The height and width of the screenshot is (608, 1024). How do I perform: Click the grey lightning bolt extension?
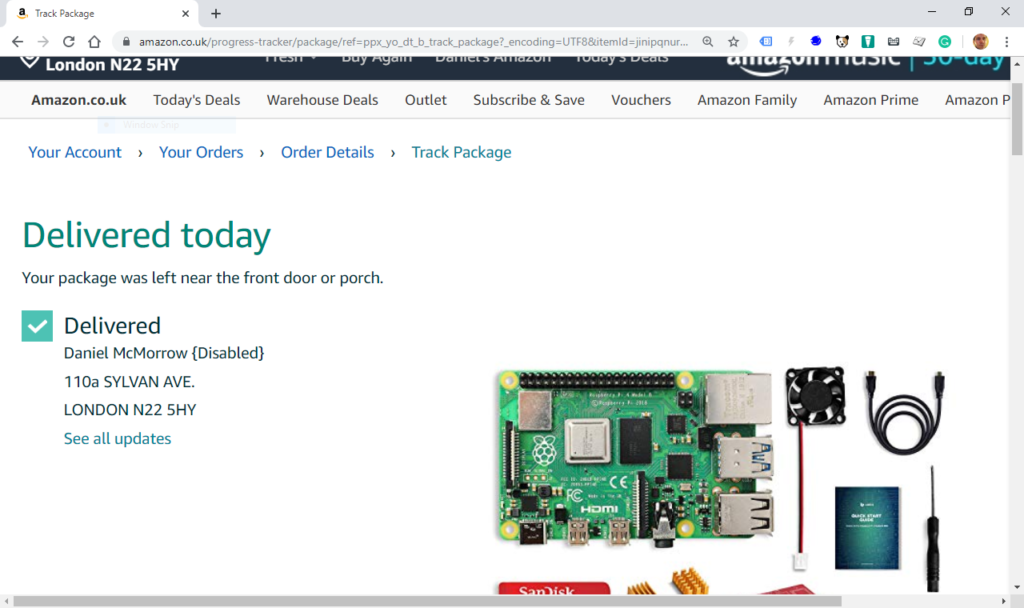point(791,42)
